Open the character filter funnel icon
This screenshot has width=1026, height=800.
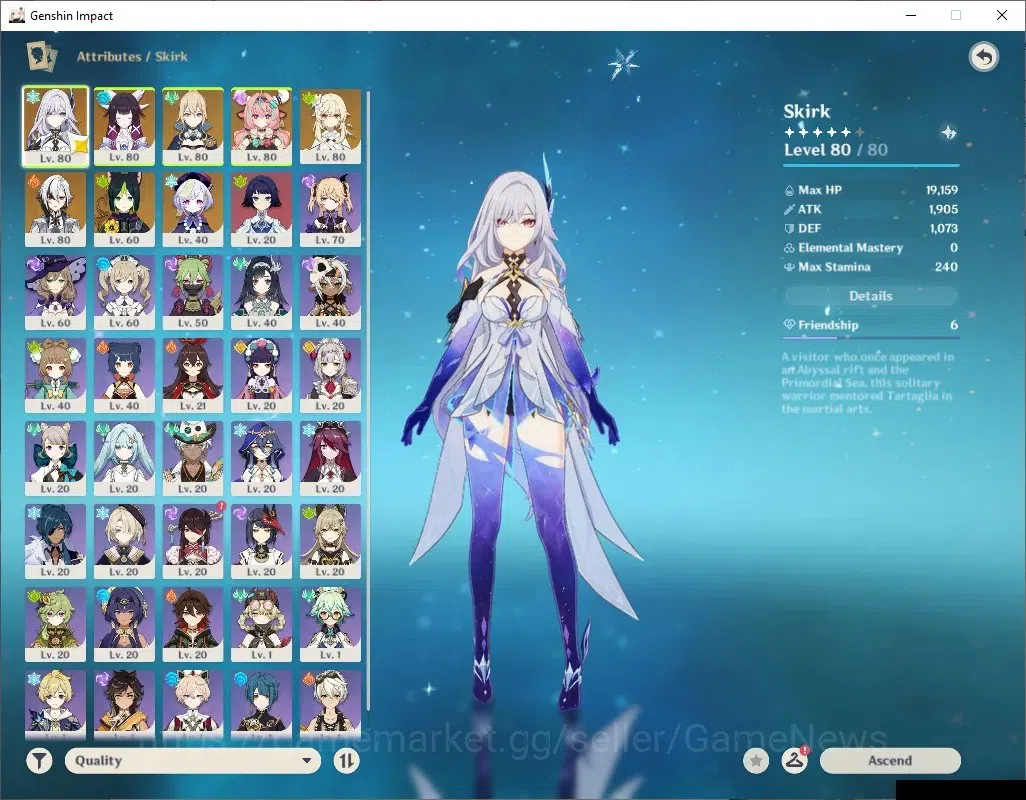coord(39,761)
